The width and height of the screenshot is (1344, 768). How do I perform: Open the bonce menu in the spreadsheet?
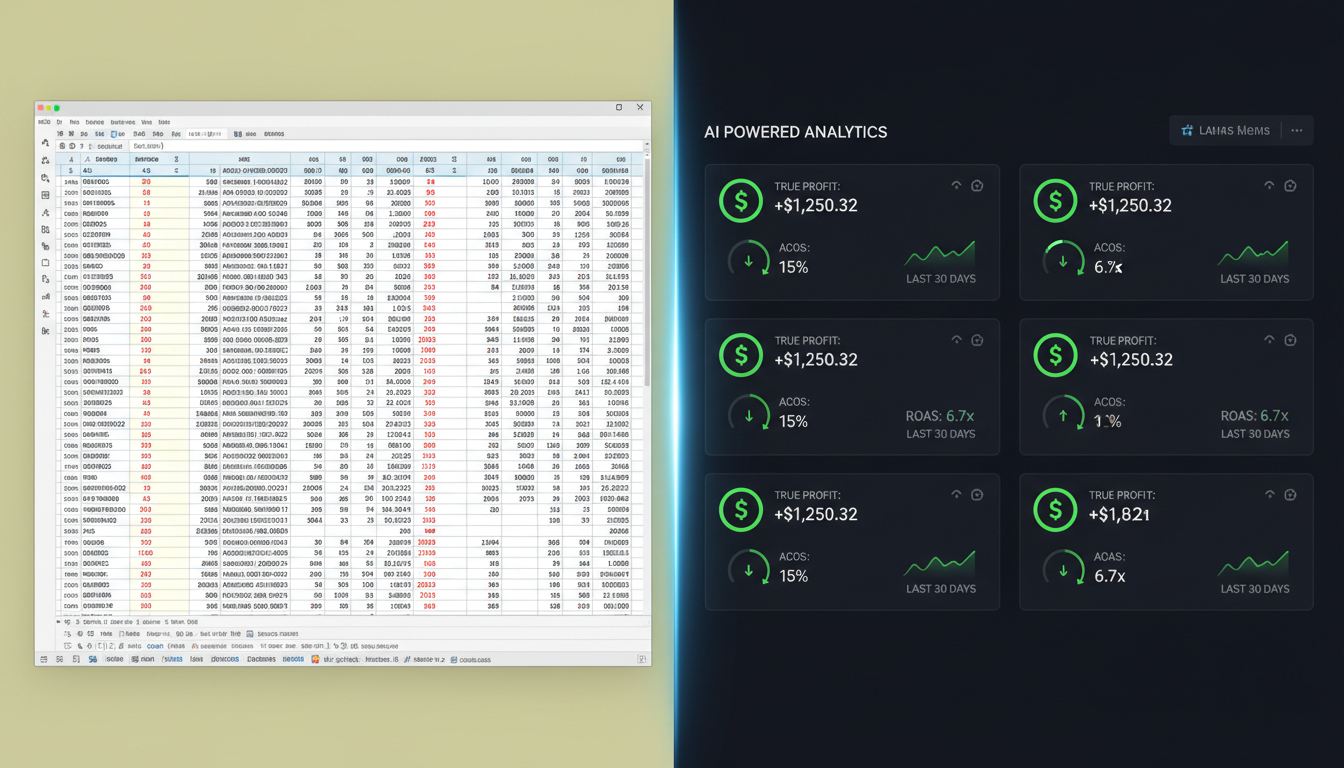[94, 122]
